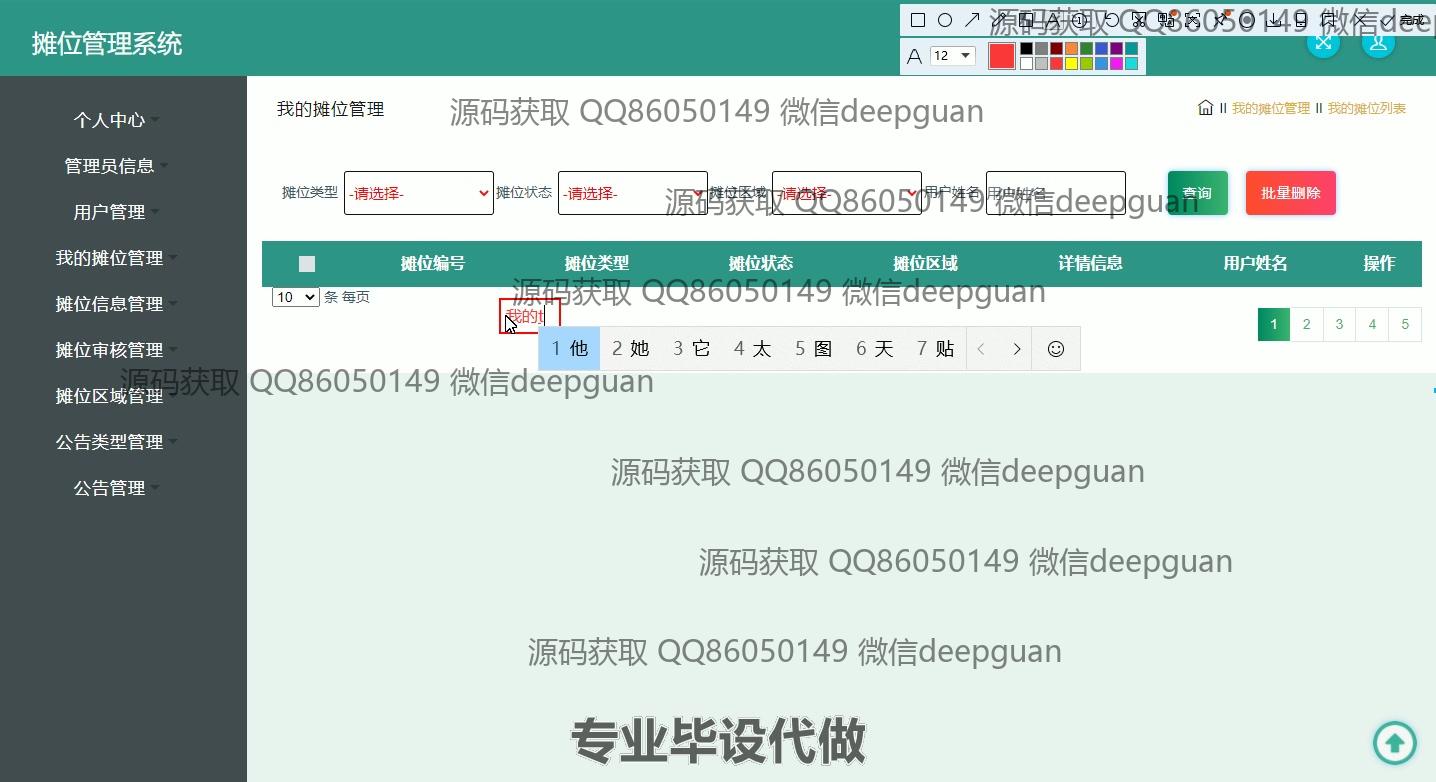Select the ellipse annotation tool

pos(945,20)
